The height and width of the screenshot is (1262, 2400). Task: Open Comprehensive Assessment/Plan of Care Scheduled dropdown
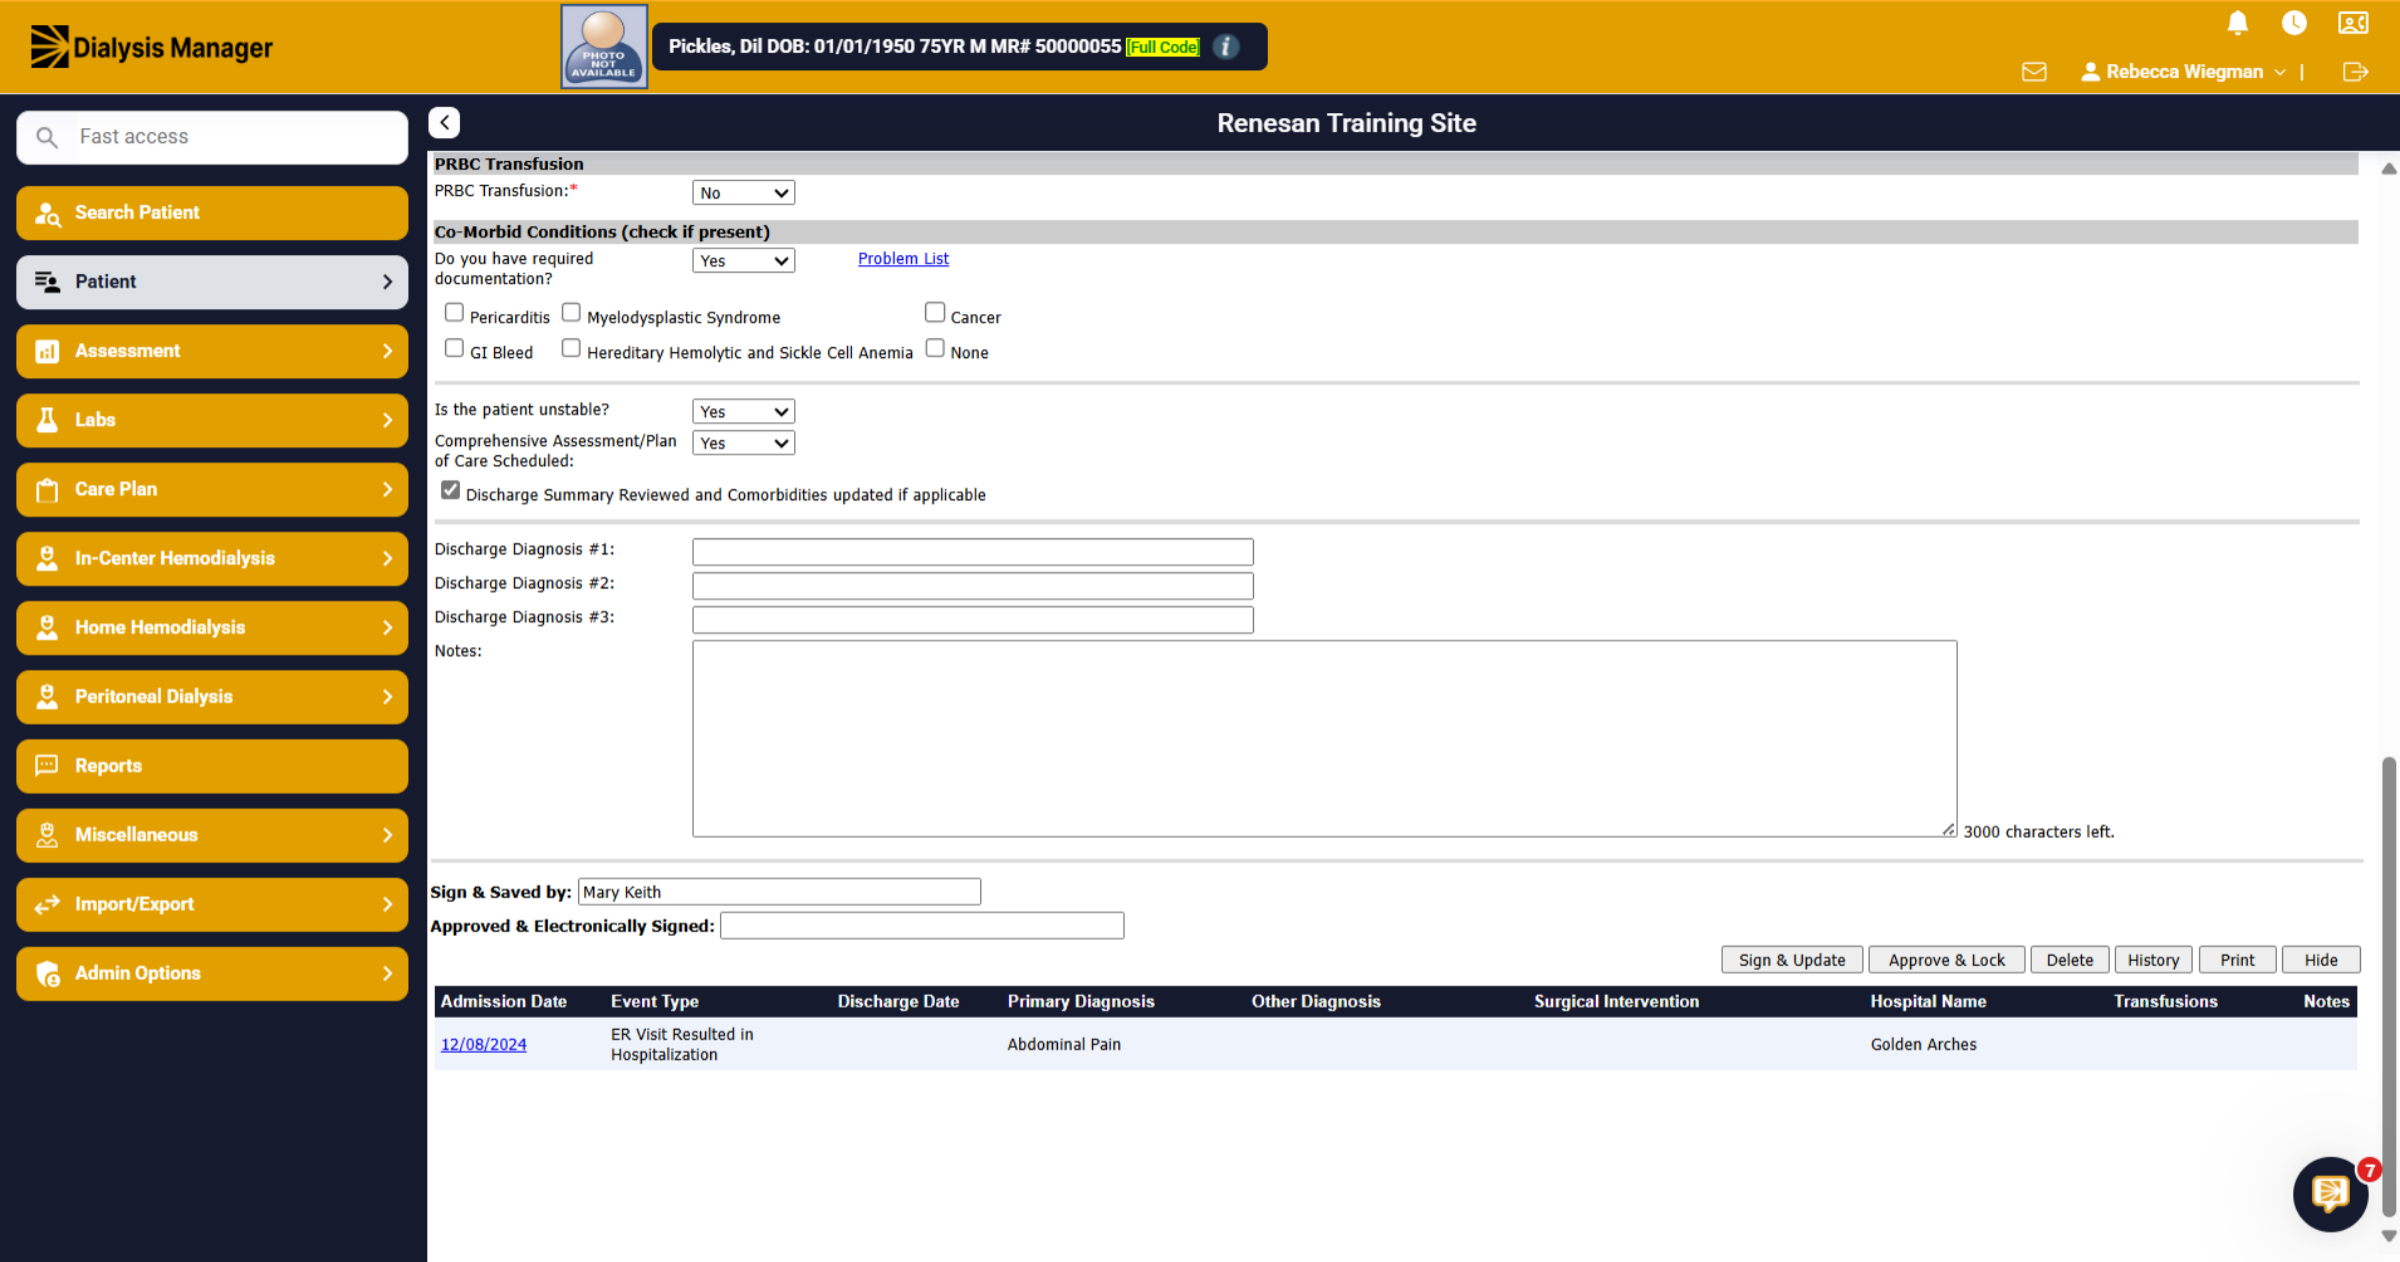[743, 443]
